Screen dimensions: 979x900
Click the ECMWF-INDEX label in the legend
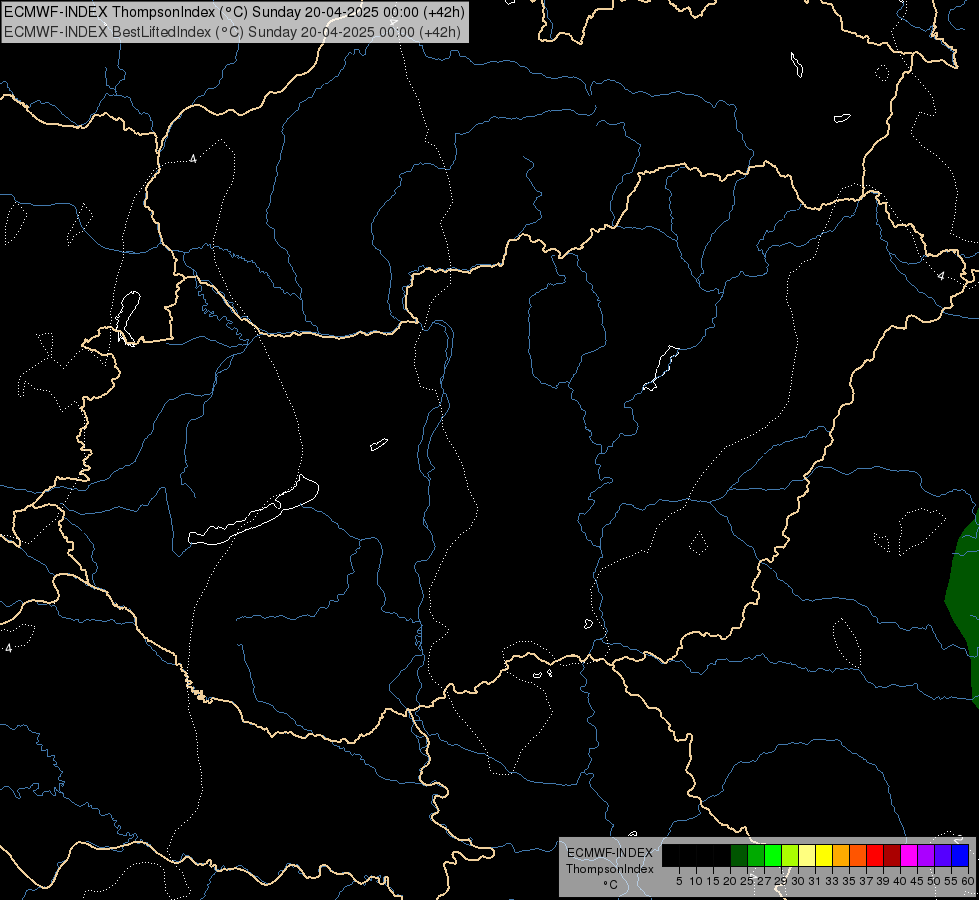click(609, 853)
